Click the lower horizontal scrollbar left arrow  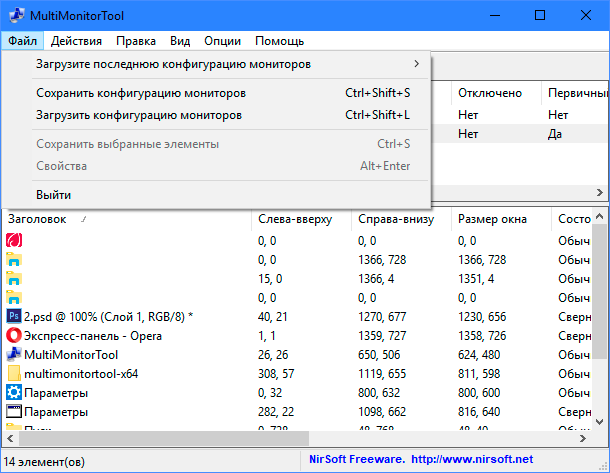(11, 439)
